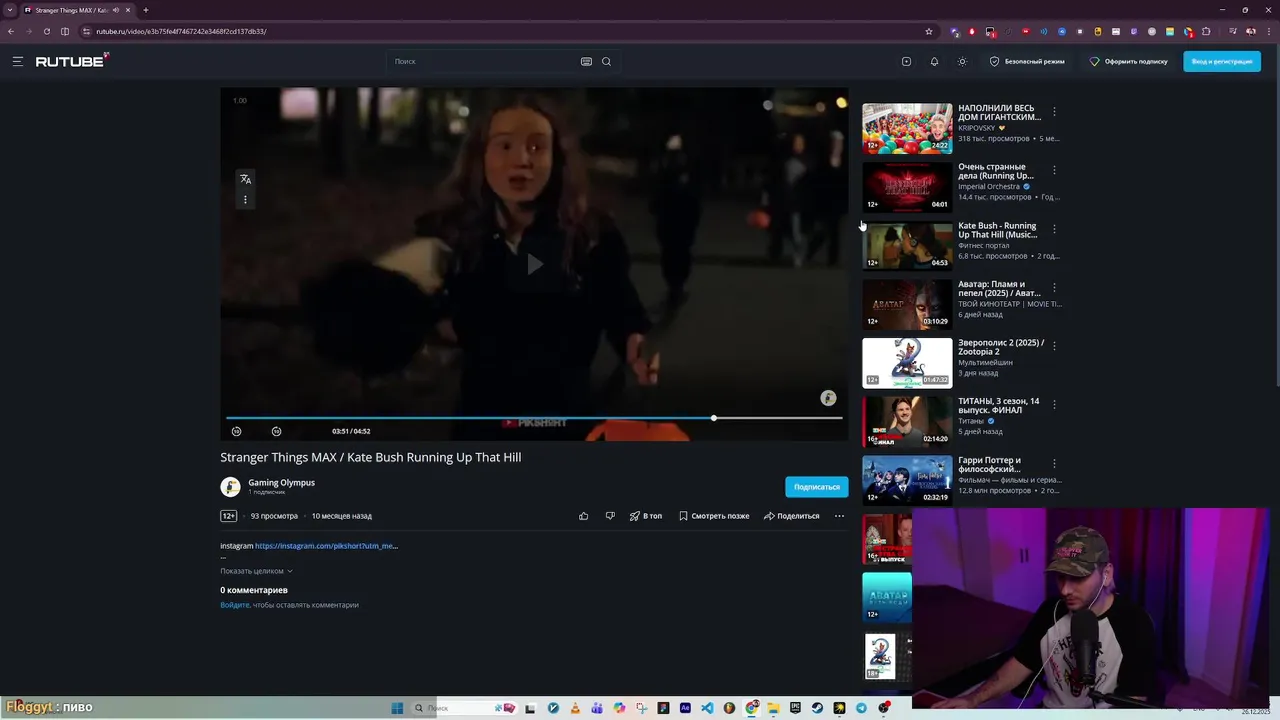Dislike the video with thumbs down
Screen dimensions: 1280x720
[x=610, y=516]
